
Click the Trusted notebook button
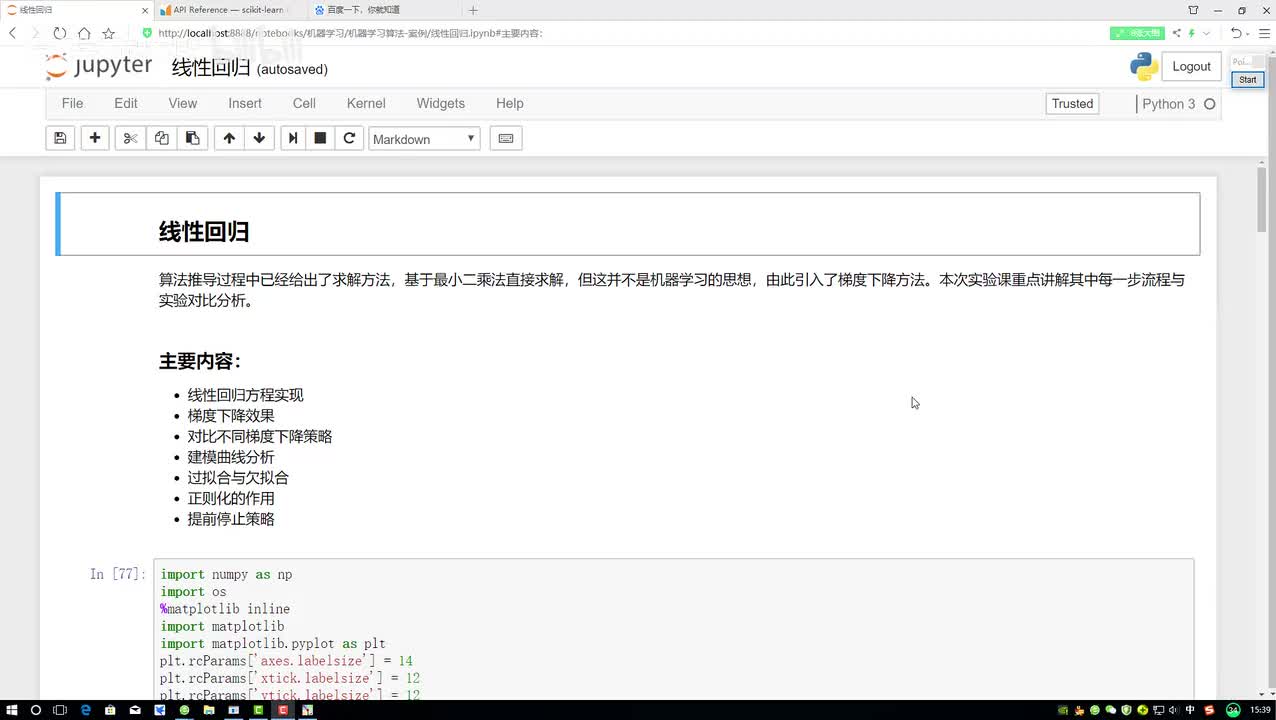1072,104
